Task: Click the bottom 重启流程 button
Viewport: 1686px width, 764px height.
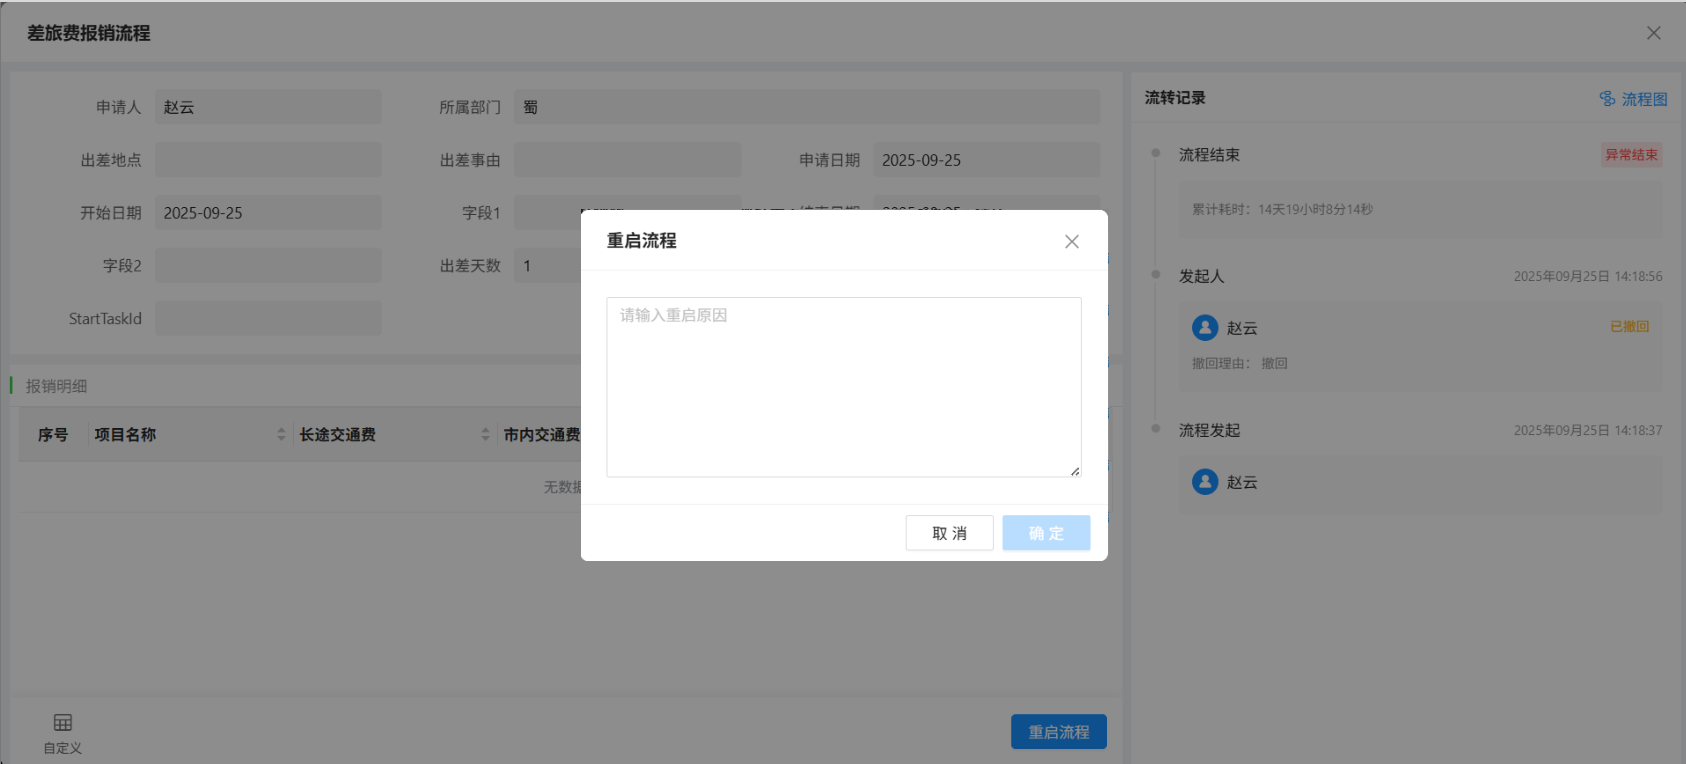Action: pyautogui.click(x=1058, y=732)
